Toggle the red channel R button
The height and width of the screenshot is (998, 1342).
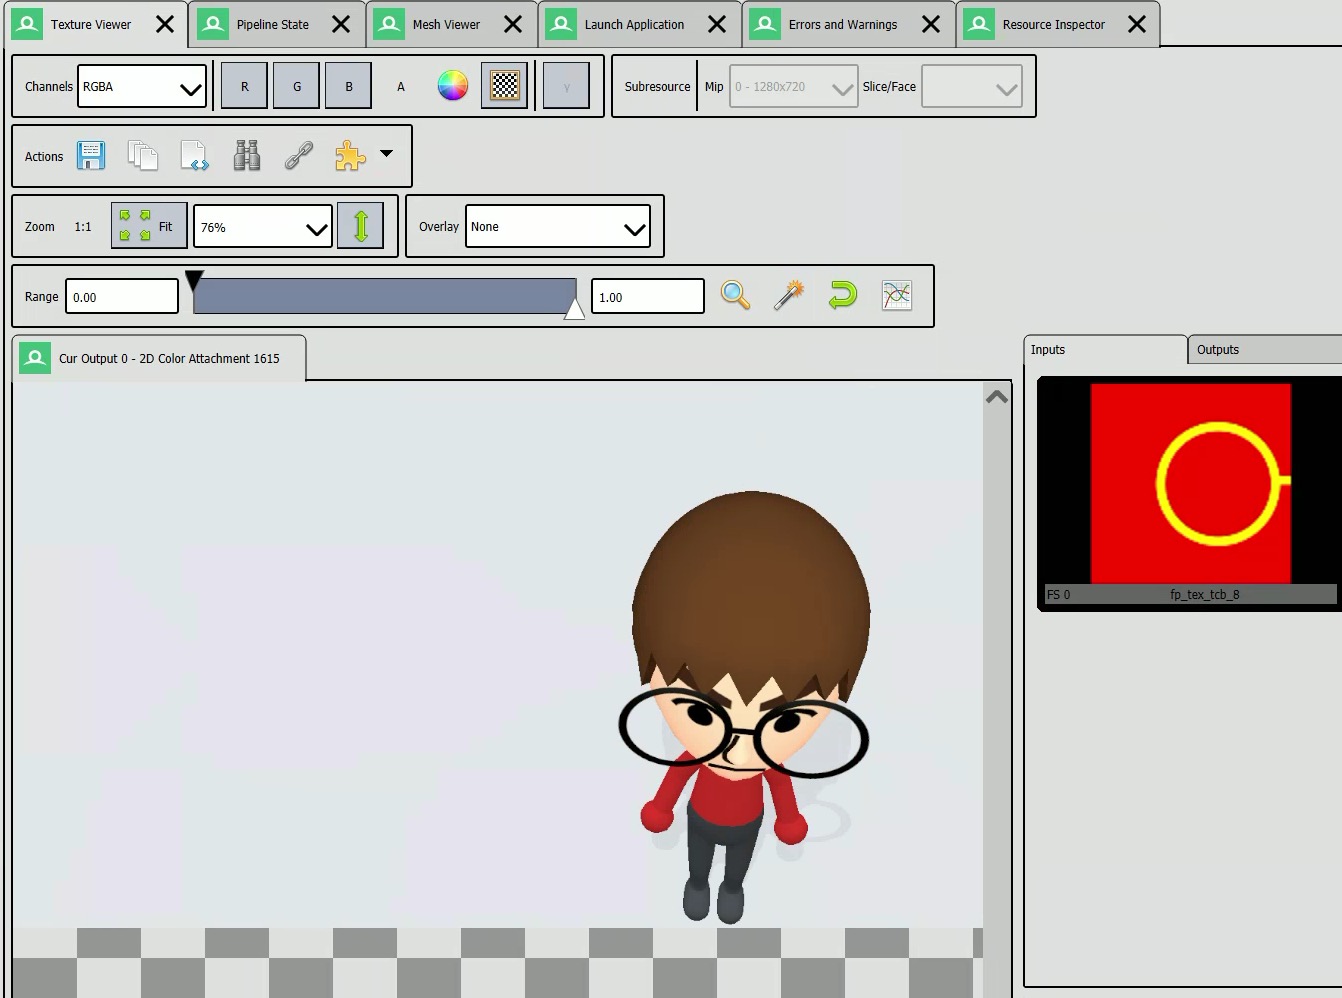tap(244, 86)
